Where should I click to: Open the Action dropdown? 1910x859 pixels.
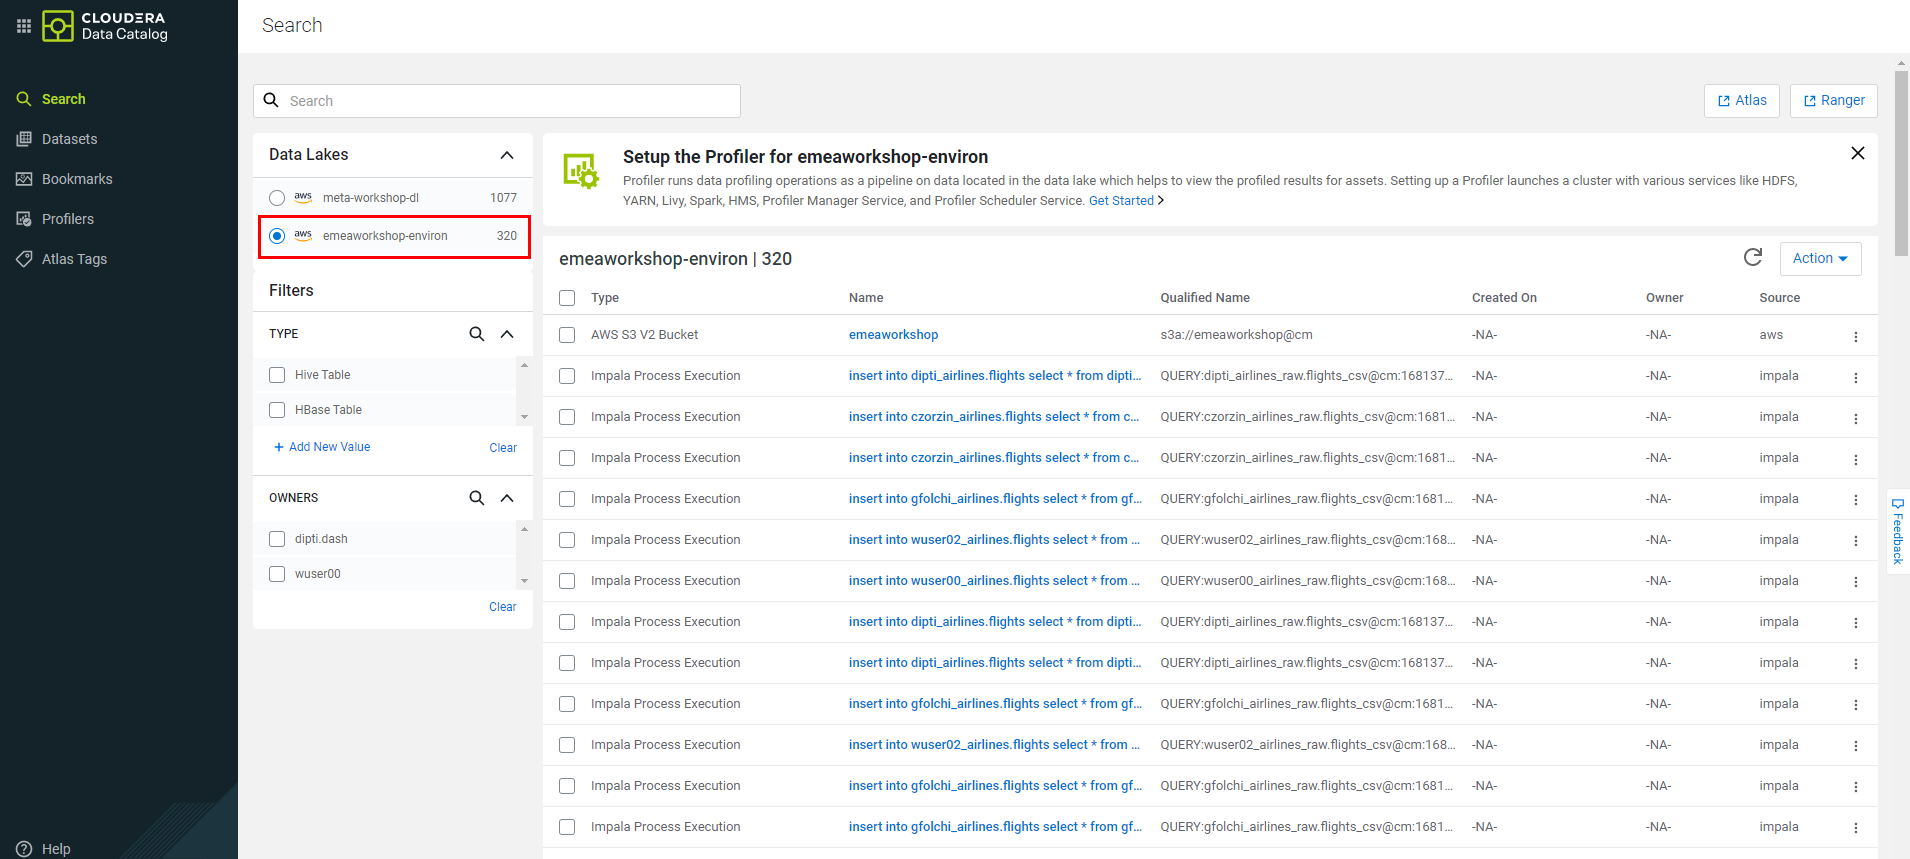pyautogui.click(x=1820, y=258)
